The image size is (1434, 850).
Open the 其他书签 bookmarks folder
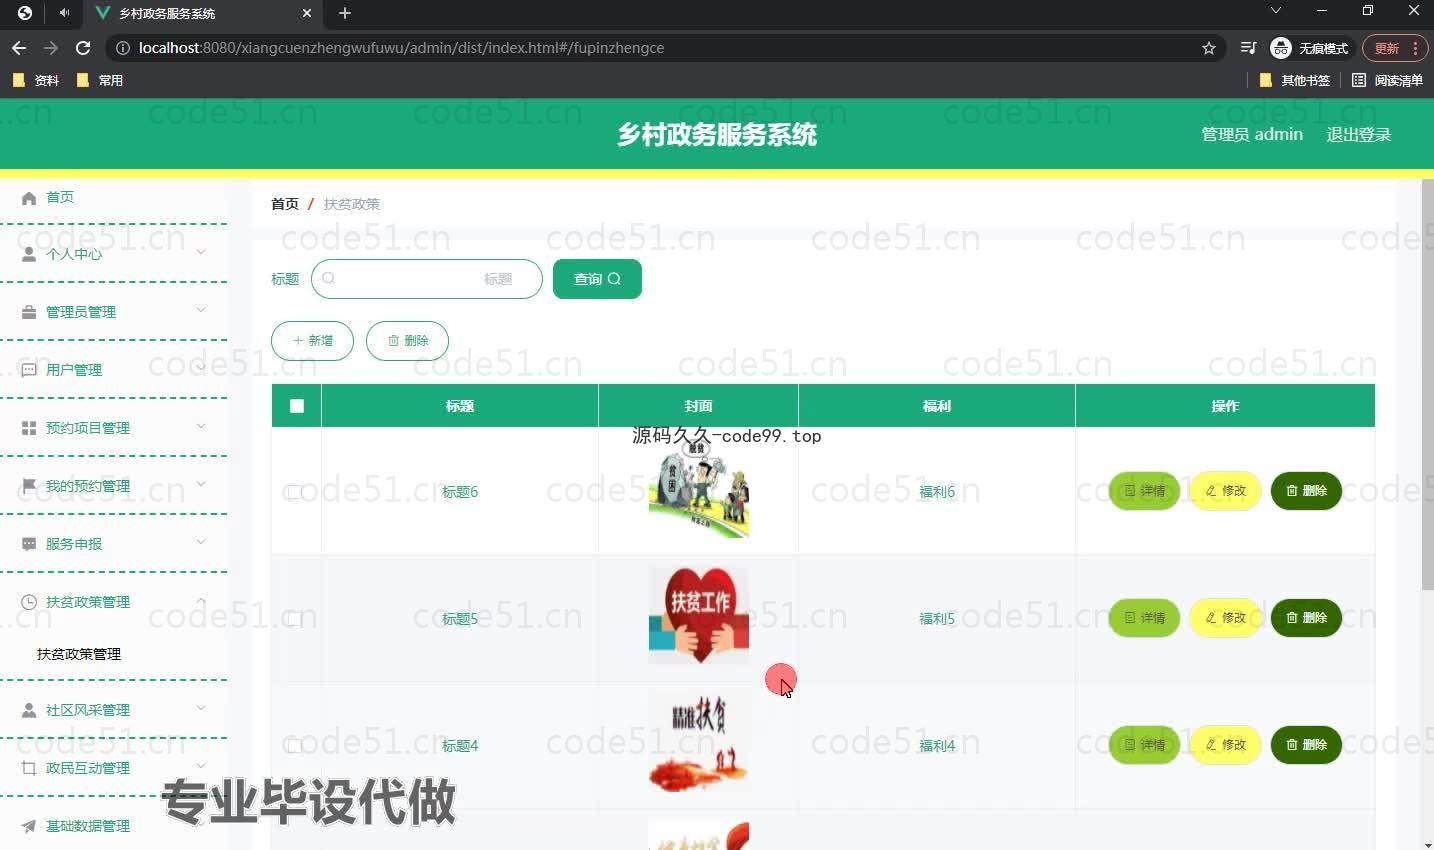(1295, 80)
